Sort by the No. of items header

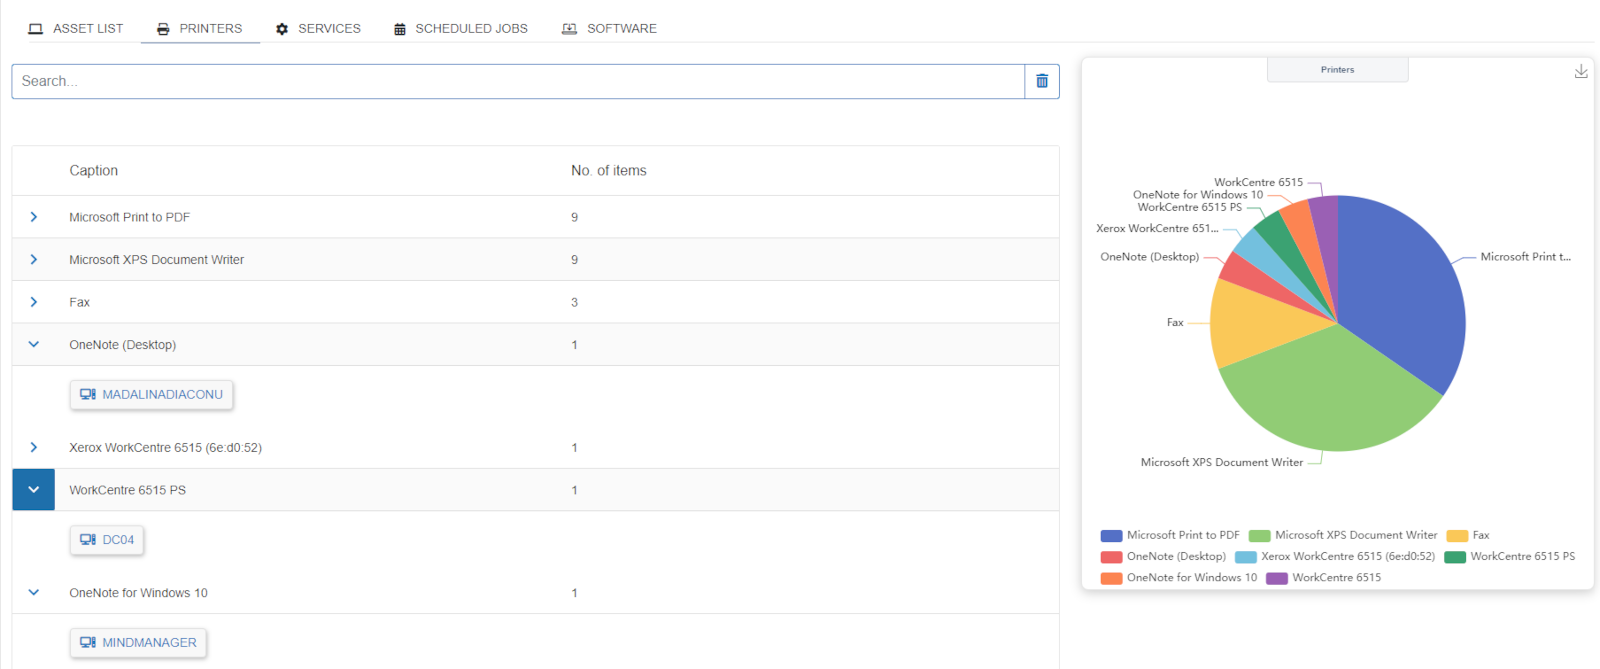pyautogui.click(x=609, y=171)
